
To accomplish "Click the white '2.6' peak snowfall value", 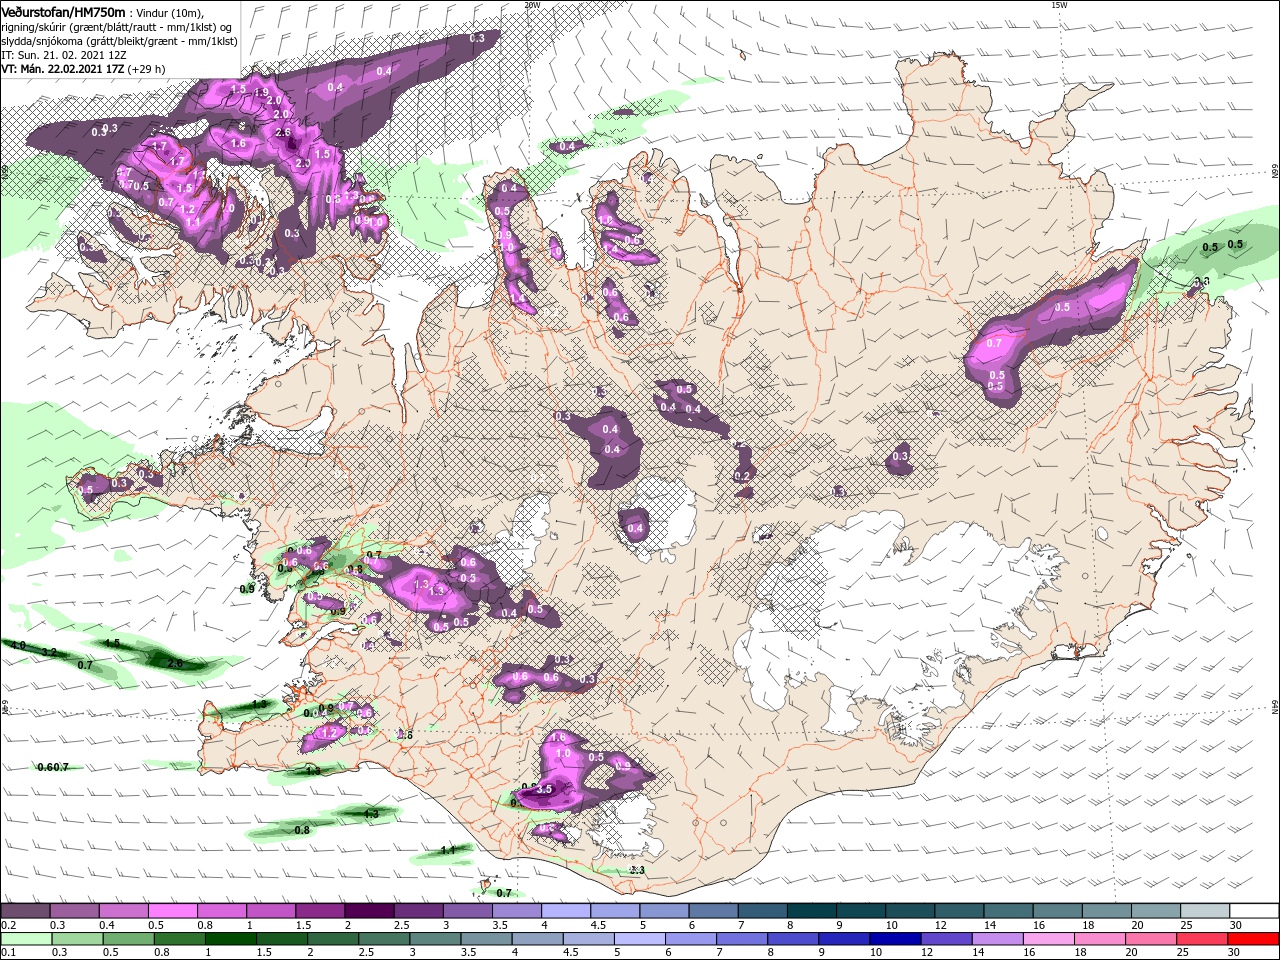I will (282, 132).
